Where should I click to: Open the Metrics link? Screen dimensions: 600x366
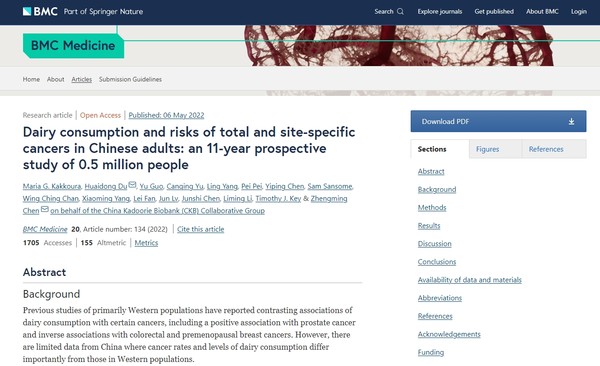tap(146, 243)
